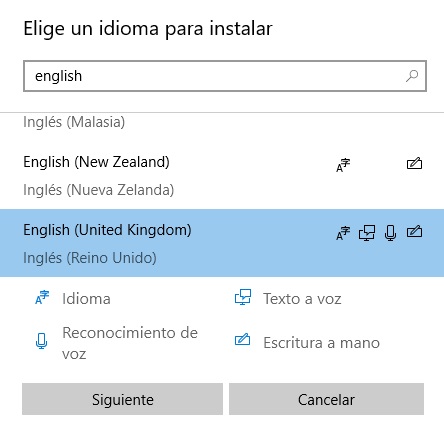Click the Inglés (Nueva Zelanda) subtitle
Viewport: 444px width, 428px height.
[x=99, y=190]
